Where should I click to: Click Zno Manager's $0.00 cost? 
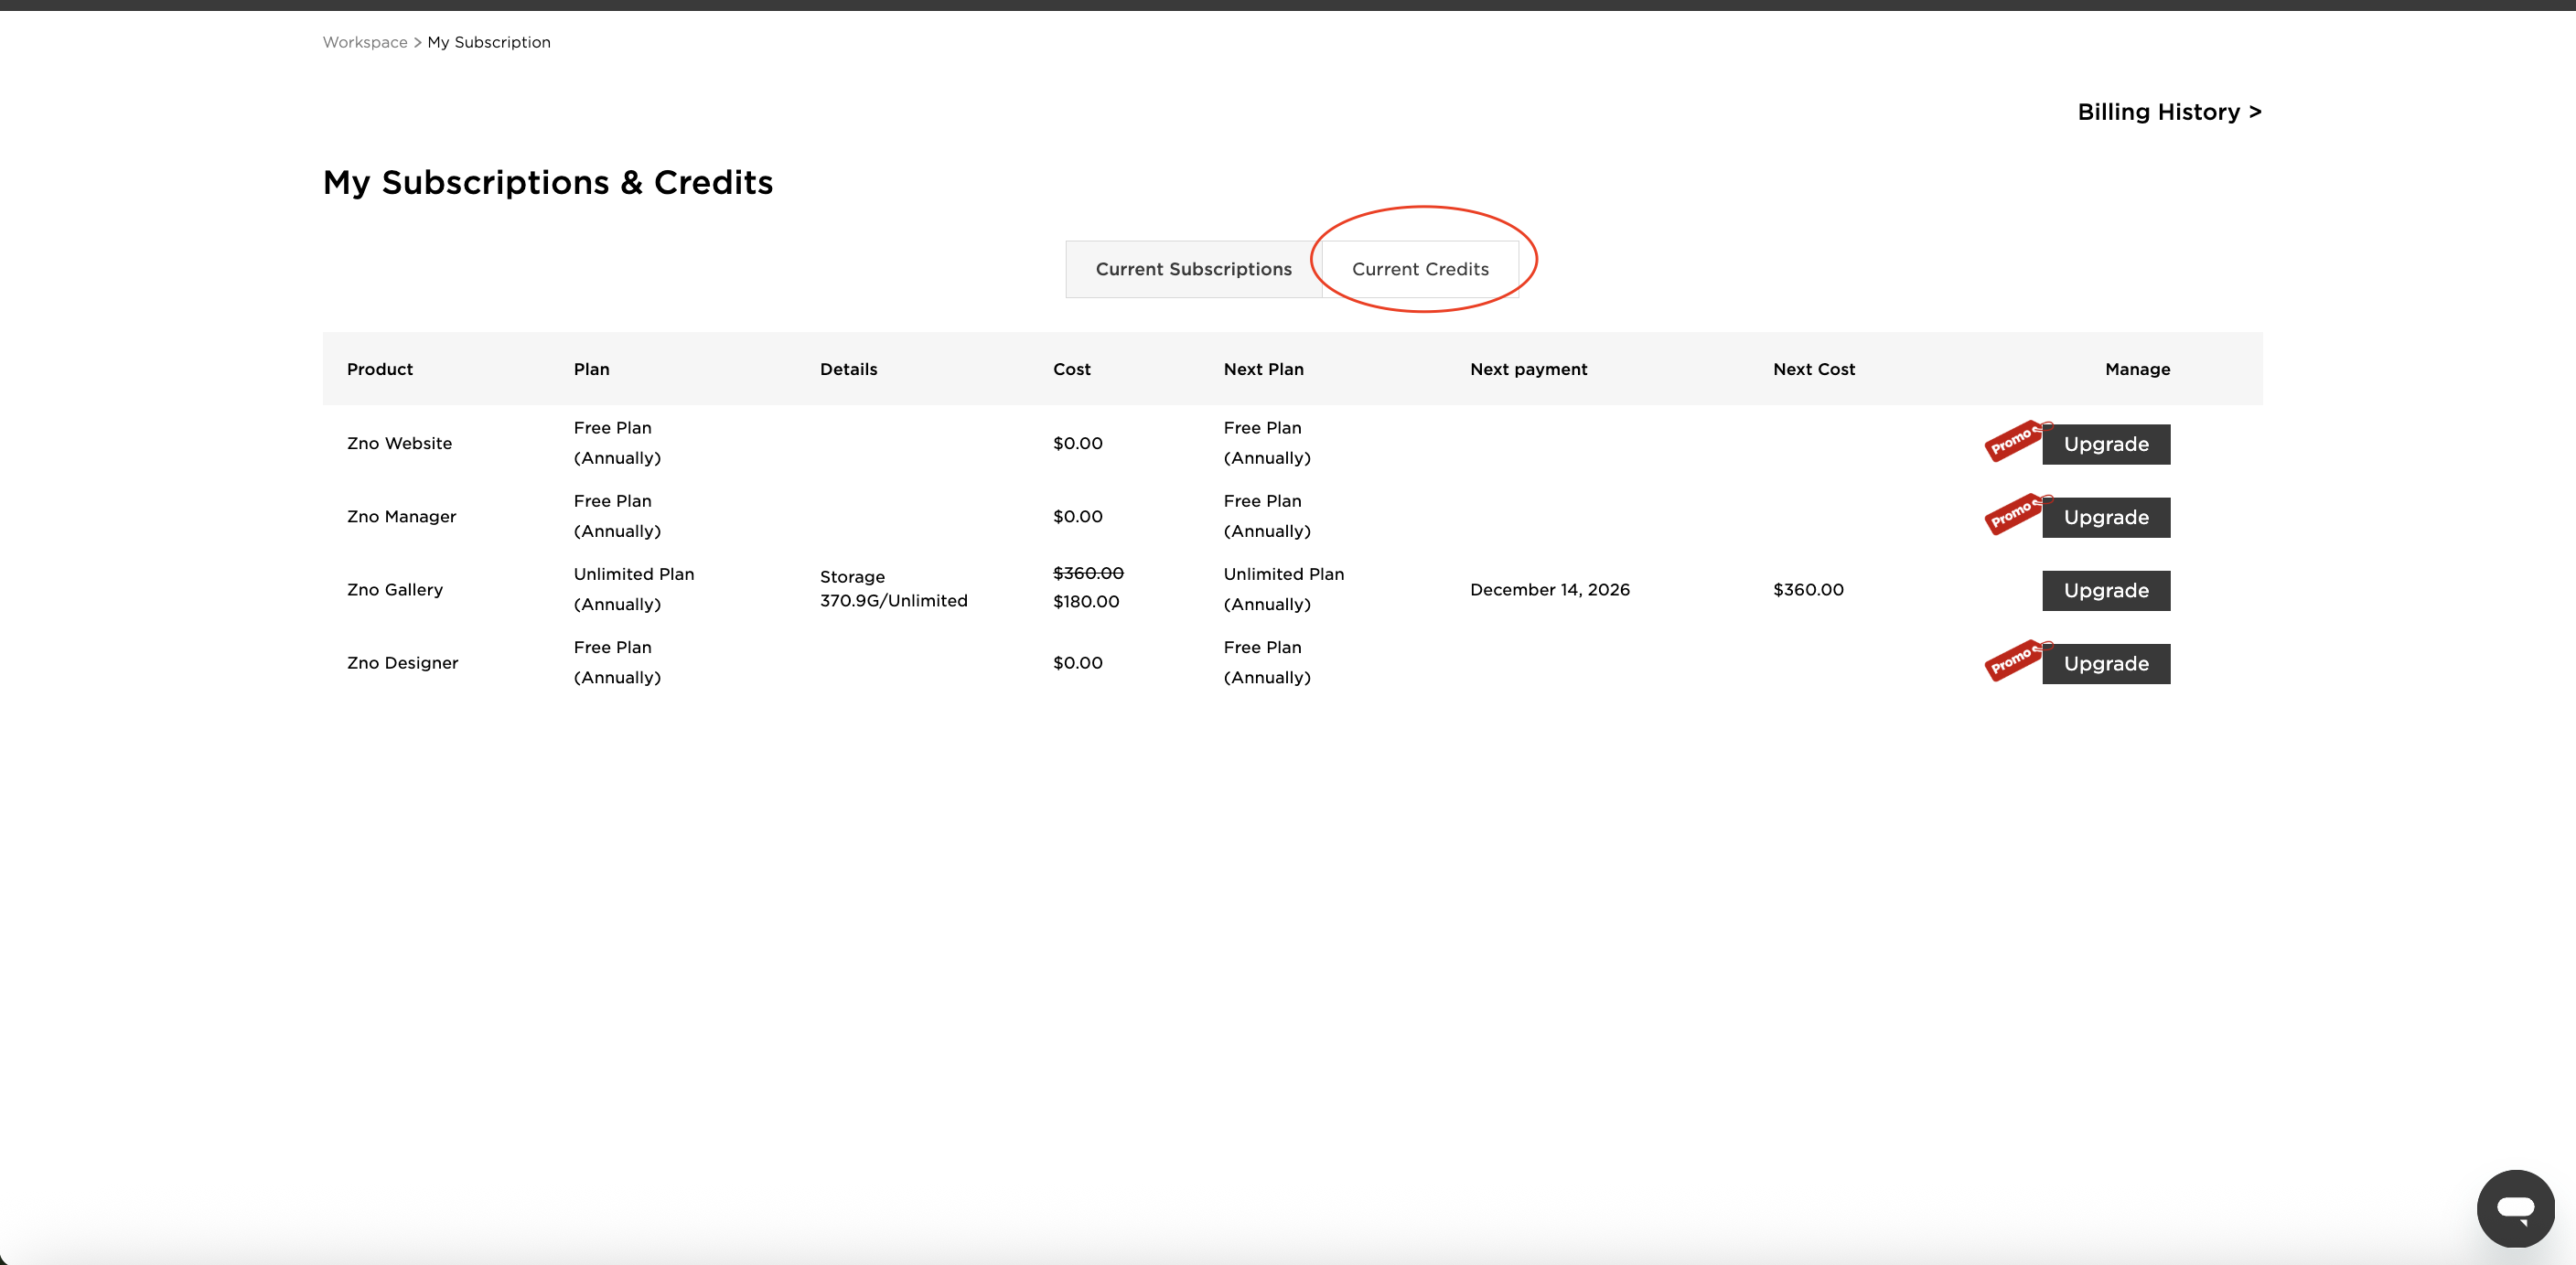(x=1078, y=516)
